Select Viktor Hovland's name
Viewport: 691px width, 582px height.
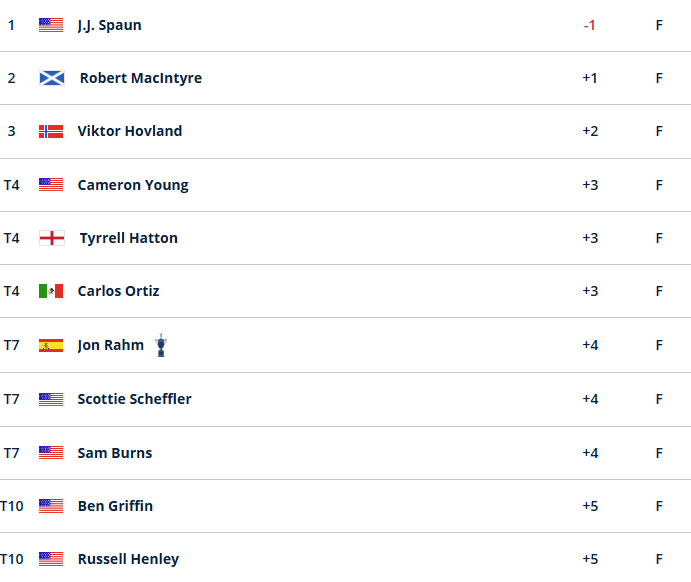130,131
